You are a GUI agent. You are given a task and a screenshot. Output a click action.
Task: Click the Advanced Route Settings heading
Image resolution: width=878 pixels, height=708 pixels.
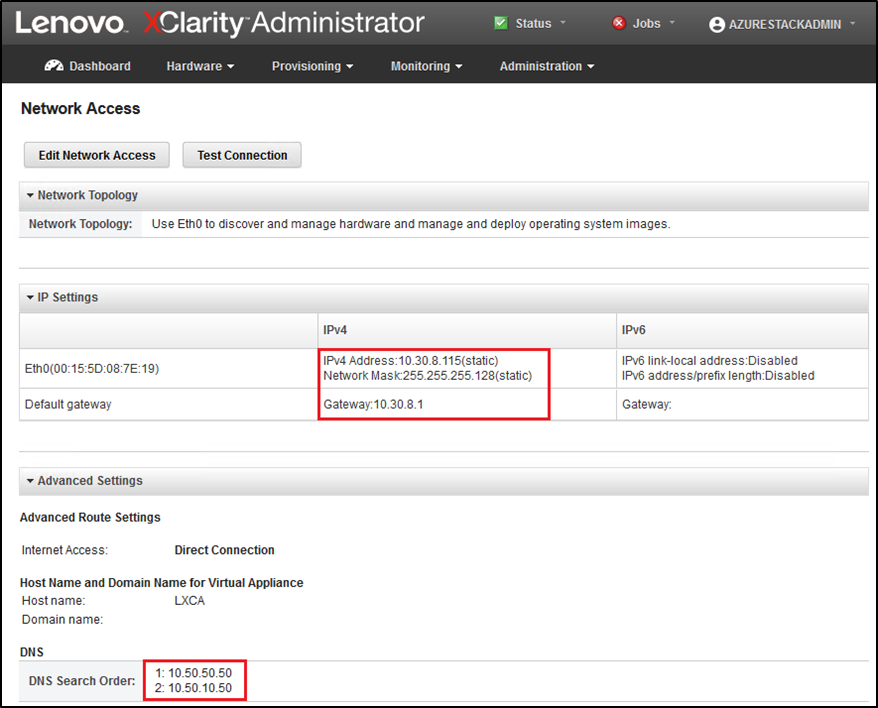pos(90,518)
